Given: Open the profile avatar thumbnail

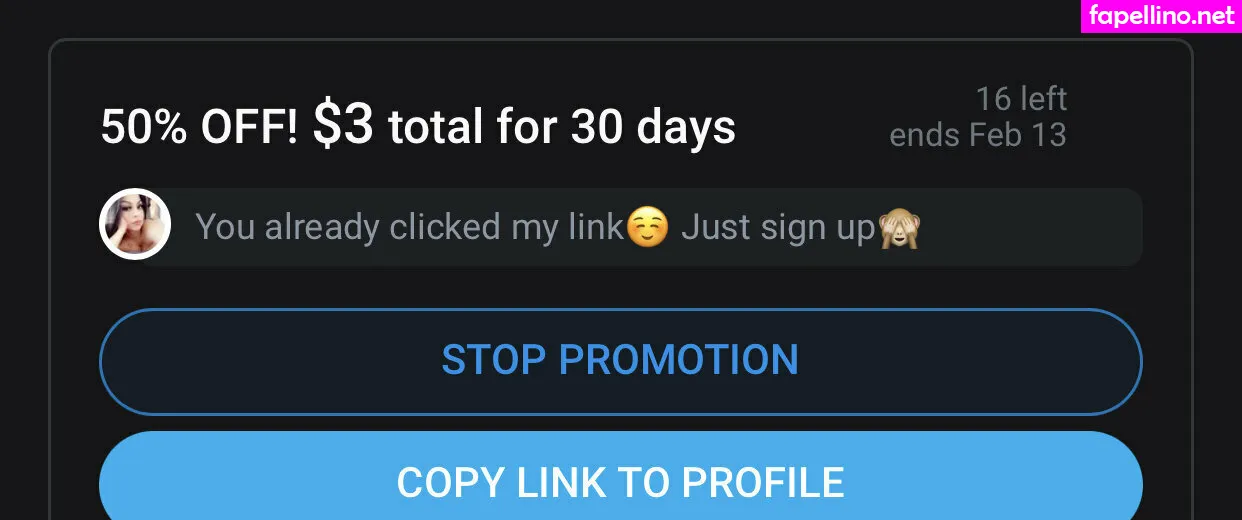Looking at the screenshot, I should pyautogui.click(x=135, y=224).
